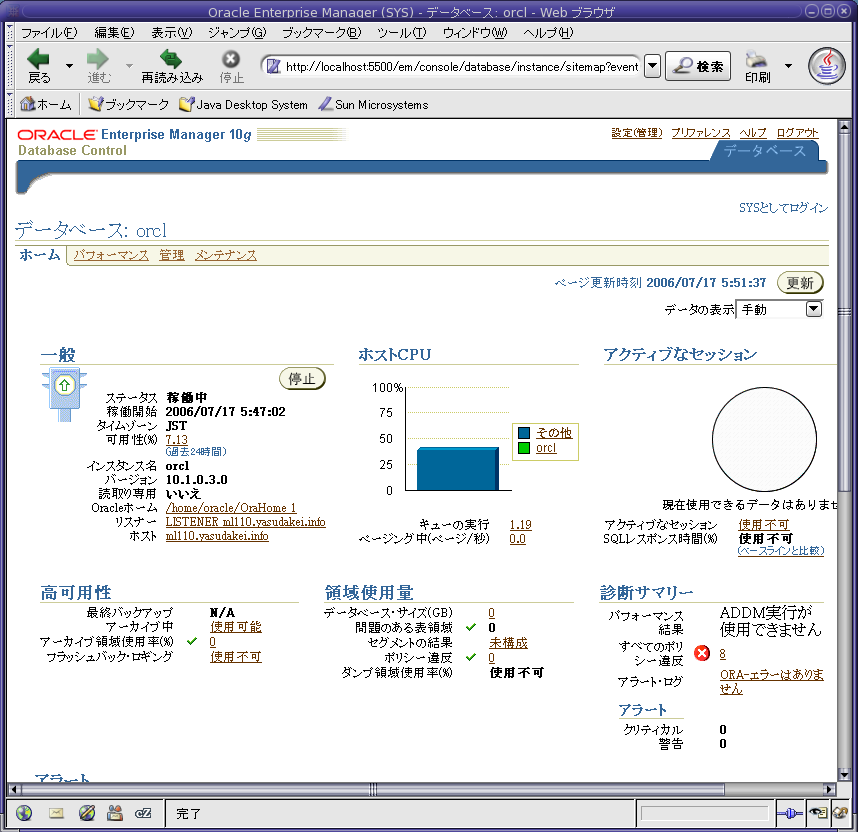The image size is (858, 832).
Task: Click the vertical scrollbar down arrow
Action: 844,775
